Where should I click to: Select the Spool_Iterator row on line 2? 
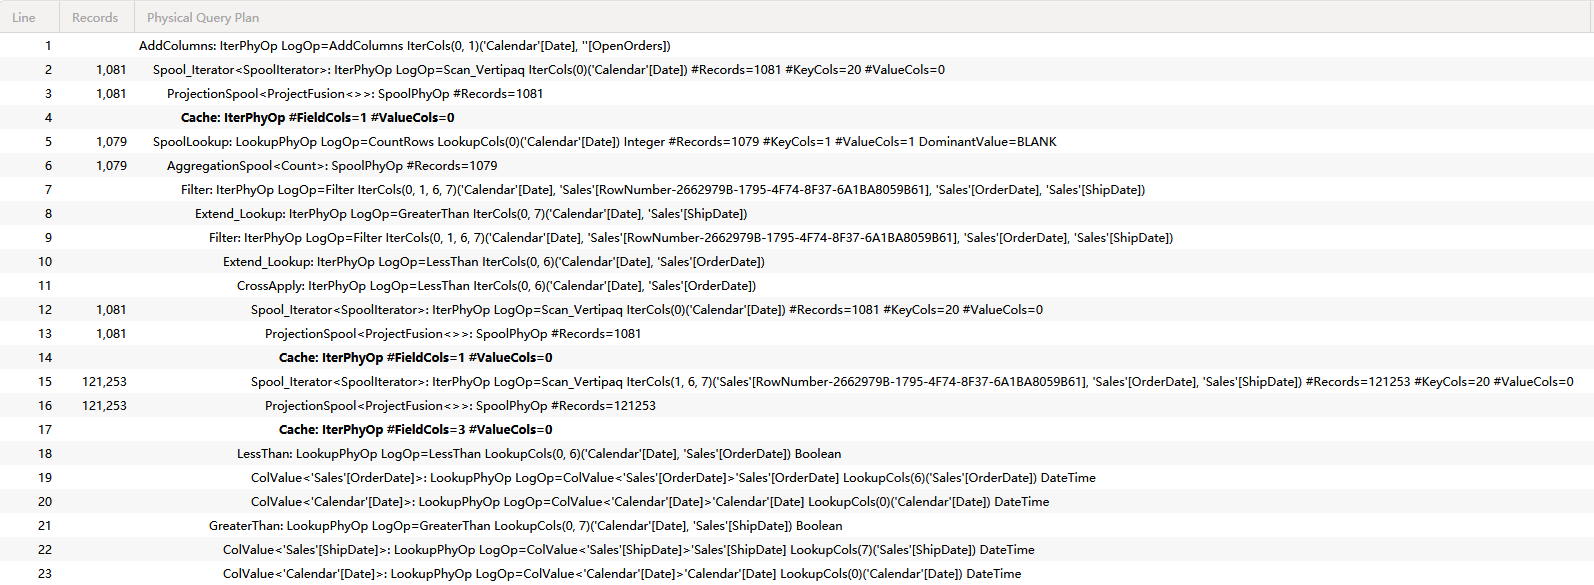(x=797, y=70)
